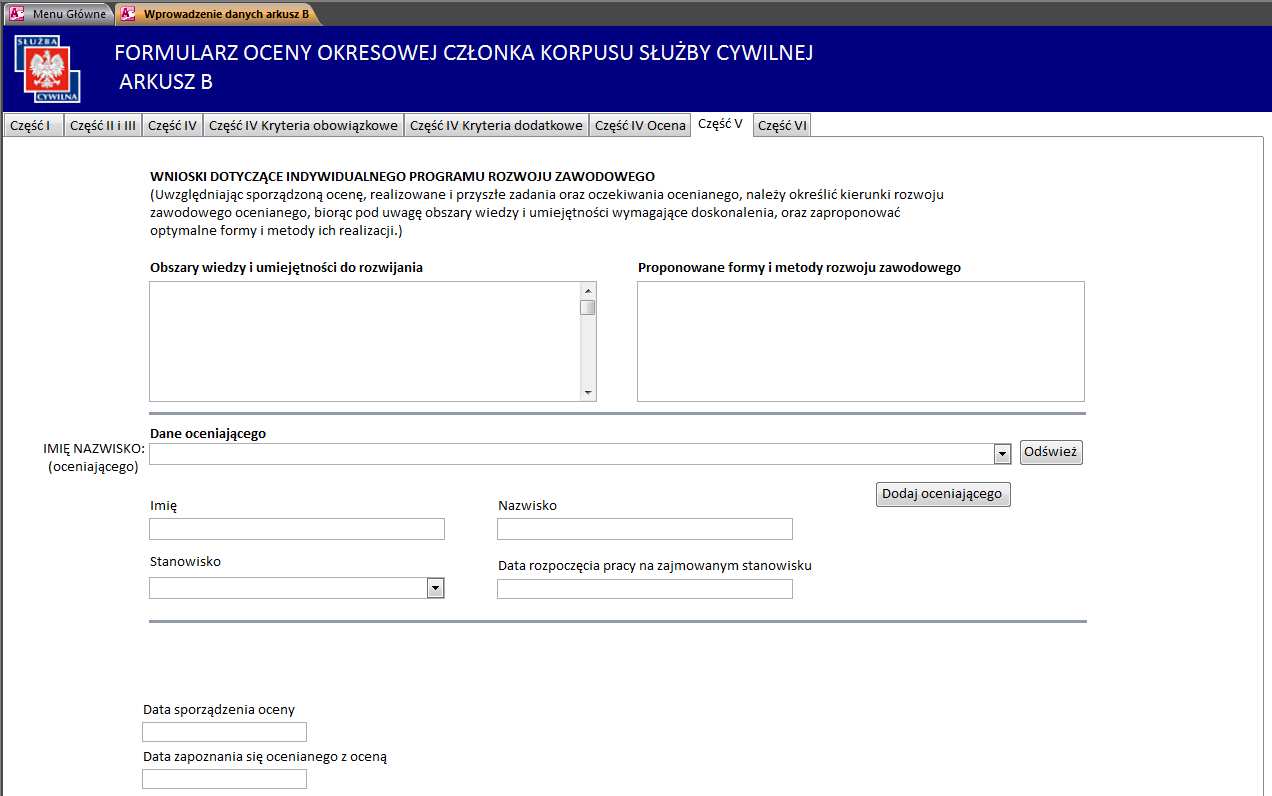This screenshot has width=1272, height=796.
Task: Click the Data rozpoczęcia pracy input field
Action: (645, 589)
